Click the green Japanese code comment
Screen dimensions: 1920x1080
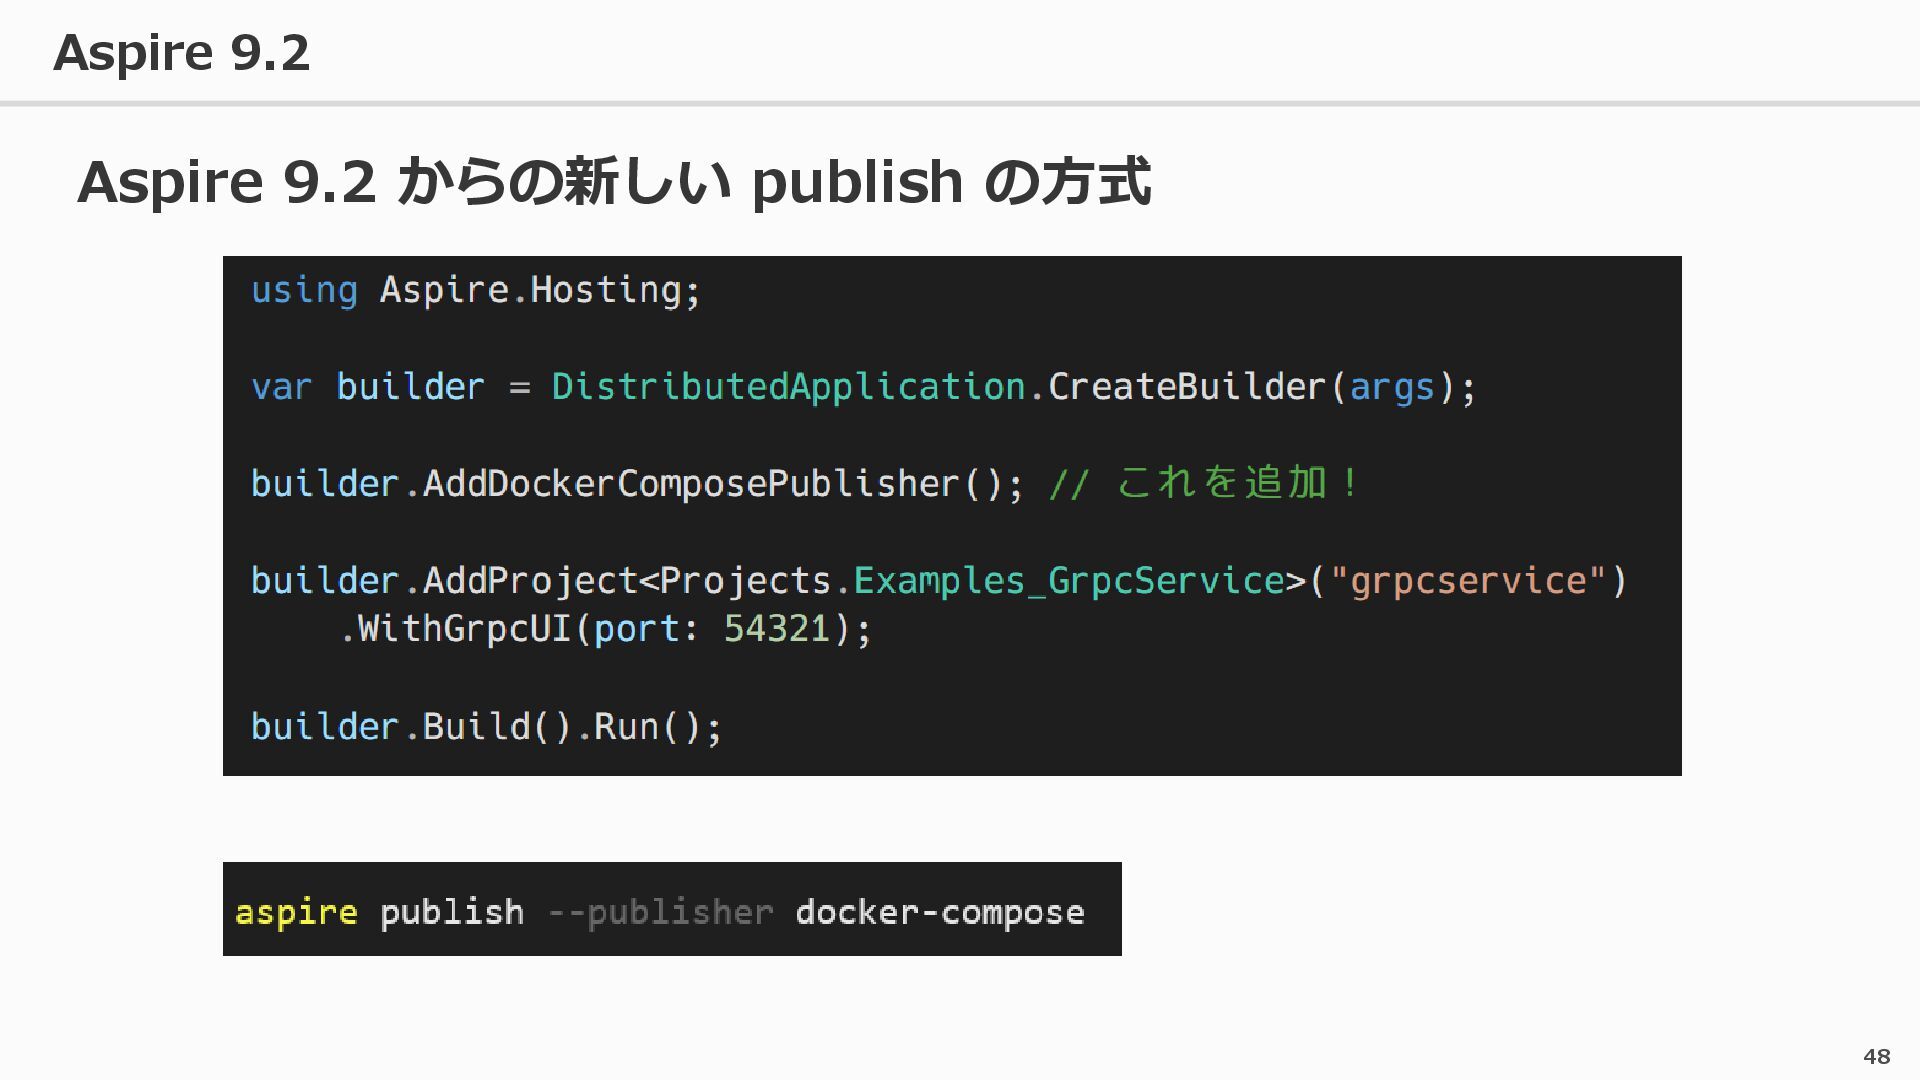tap(1205, 483)
